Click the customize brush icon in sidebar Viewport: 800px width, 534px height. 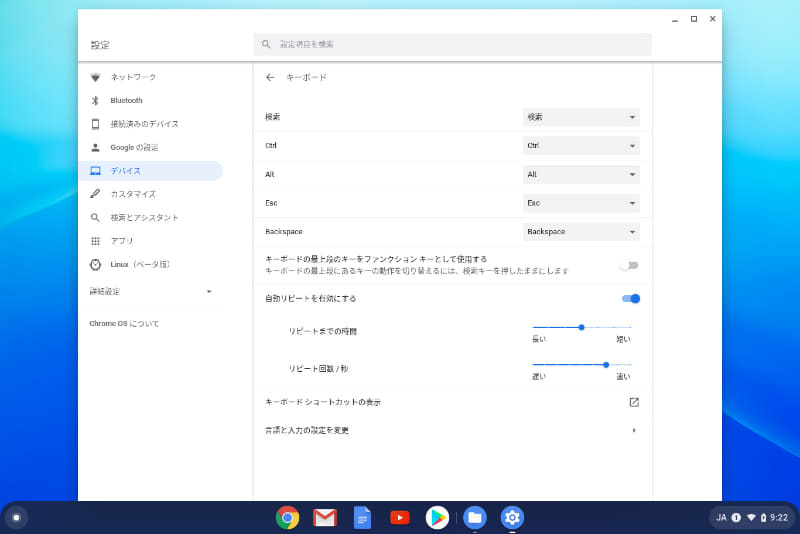click(95, 194)
